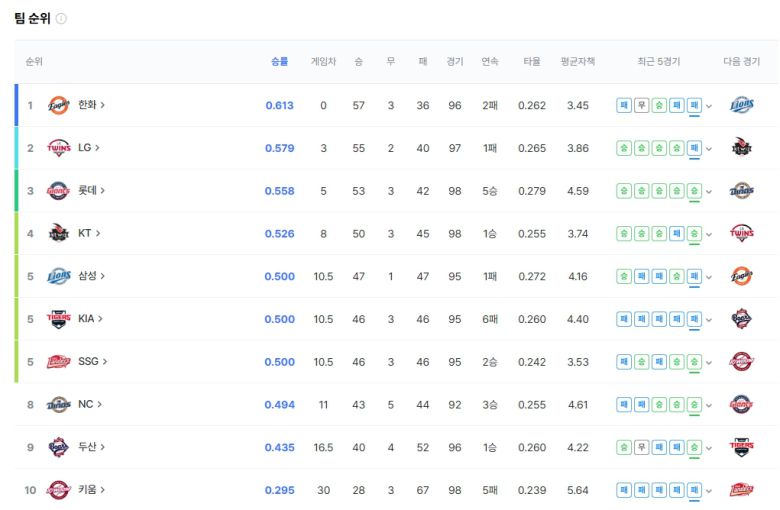Open 한화's next game opponent Lions logo
This screenshot has width=780, height=510.
[x=741, y=105]
